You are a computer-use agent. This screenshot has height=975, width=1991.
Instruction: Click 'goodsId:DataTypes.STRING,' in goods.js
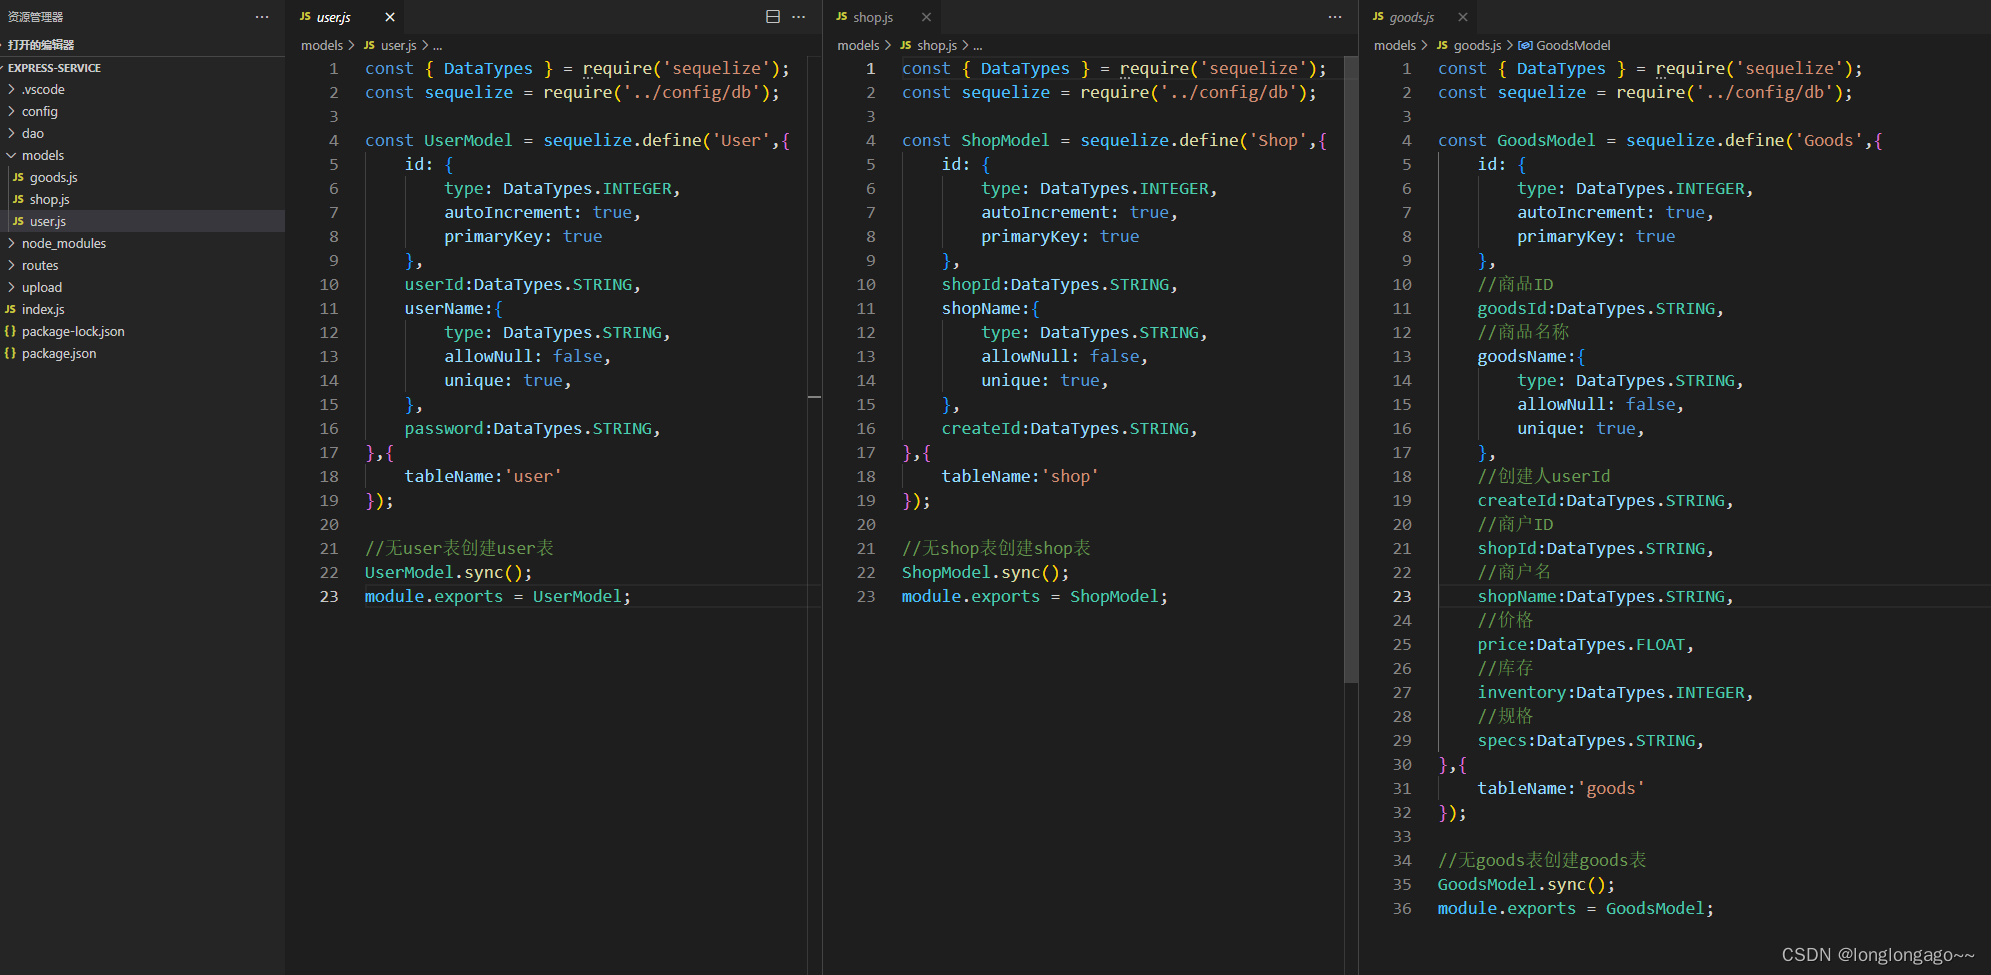[1601, 308]
